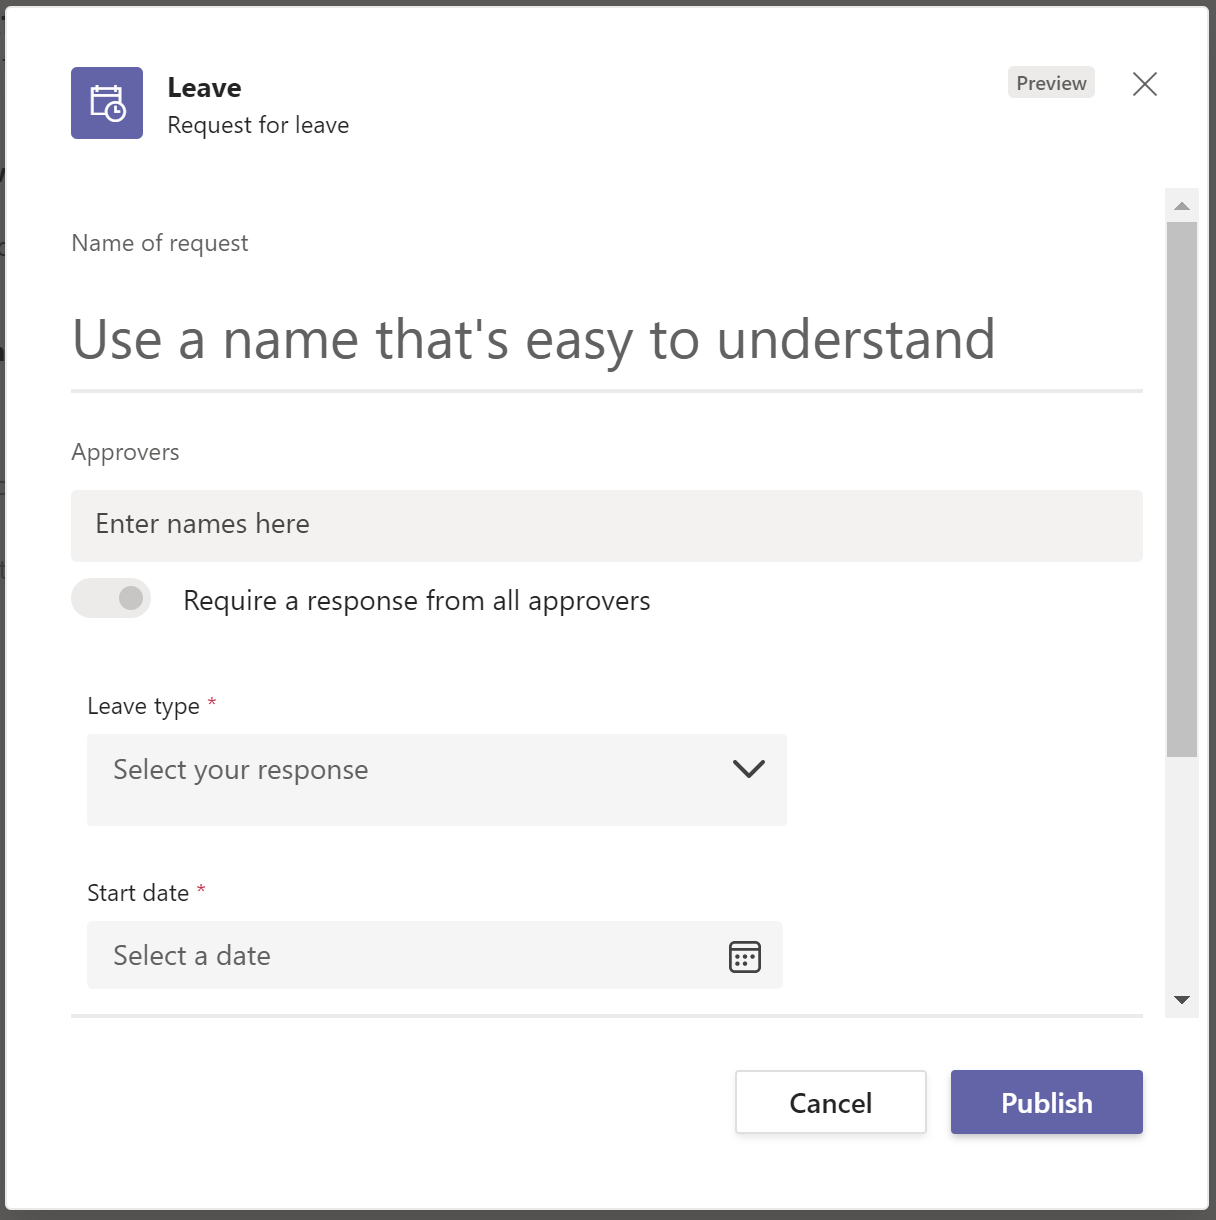
Task: Click the vertical scrollbar thumb
Action: point(1181,489)
